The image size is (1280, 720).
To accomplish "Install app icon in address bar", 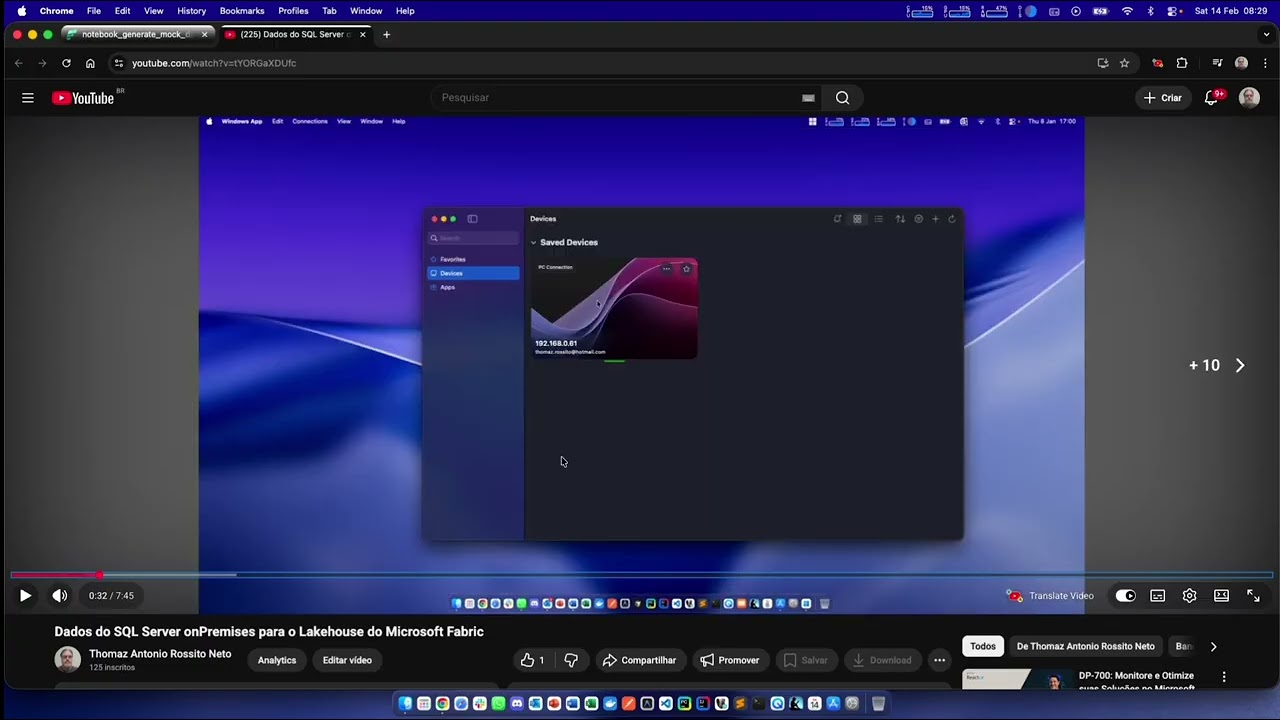I will tap(1102, 63).
